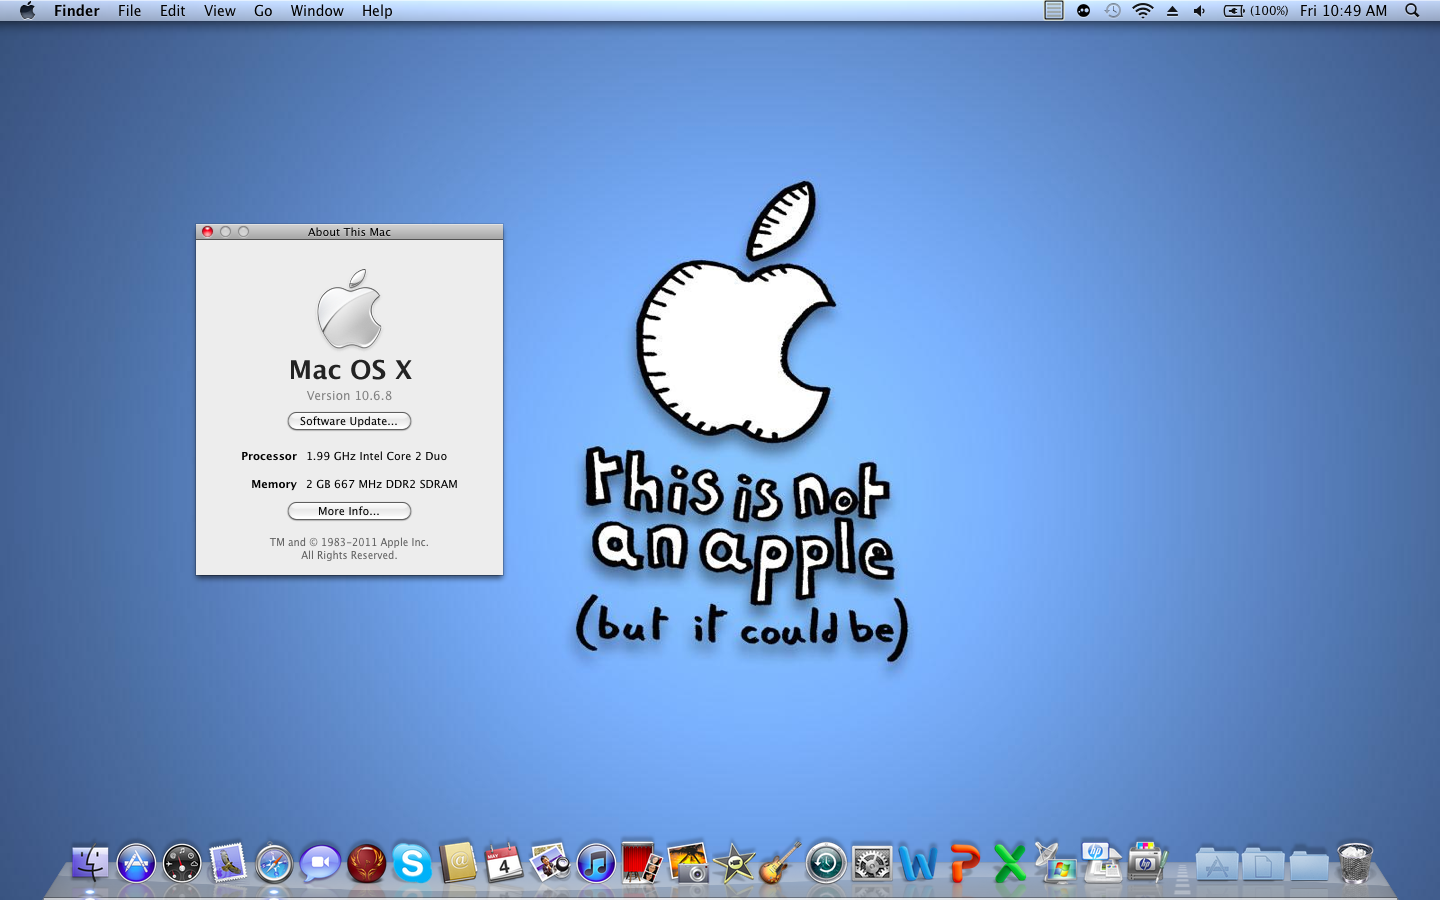Open System Preferences gear icon in Dock
Viewport: 1440px width, 900px height.
(872, 863)
